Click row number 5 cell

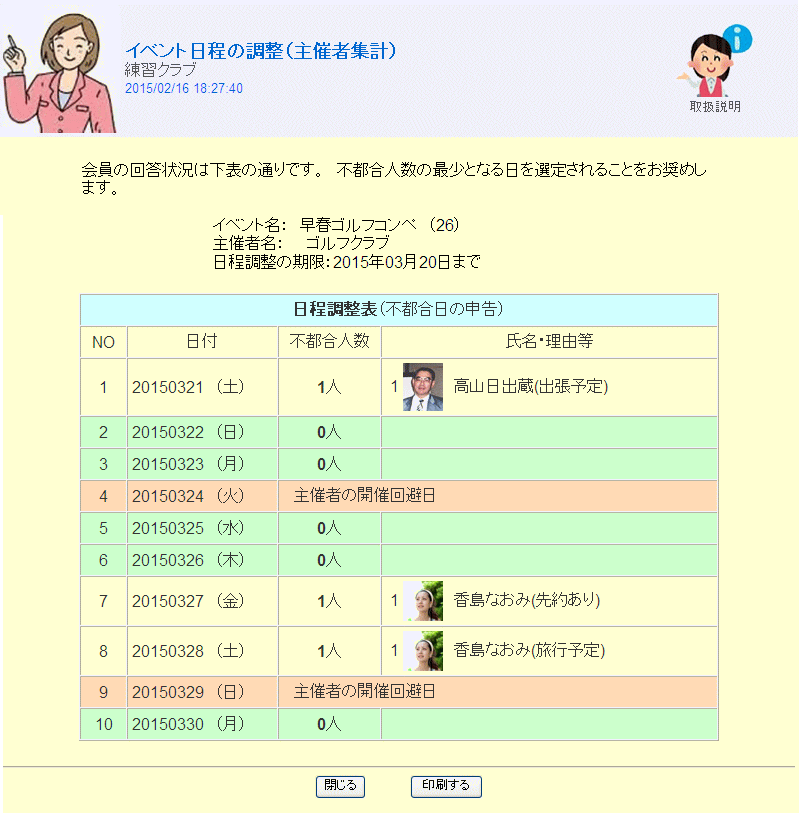(104, 528)
